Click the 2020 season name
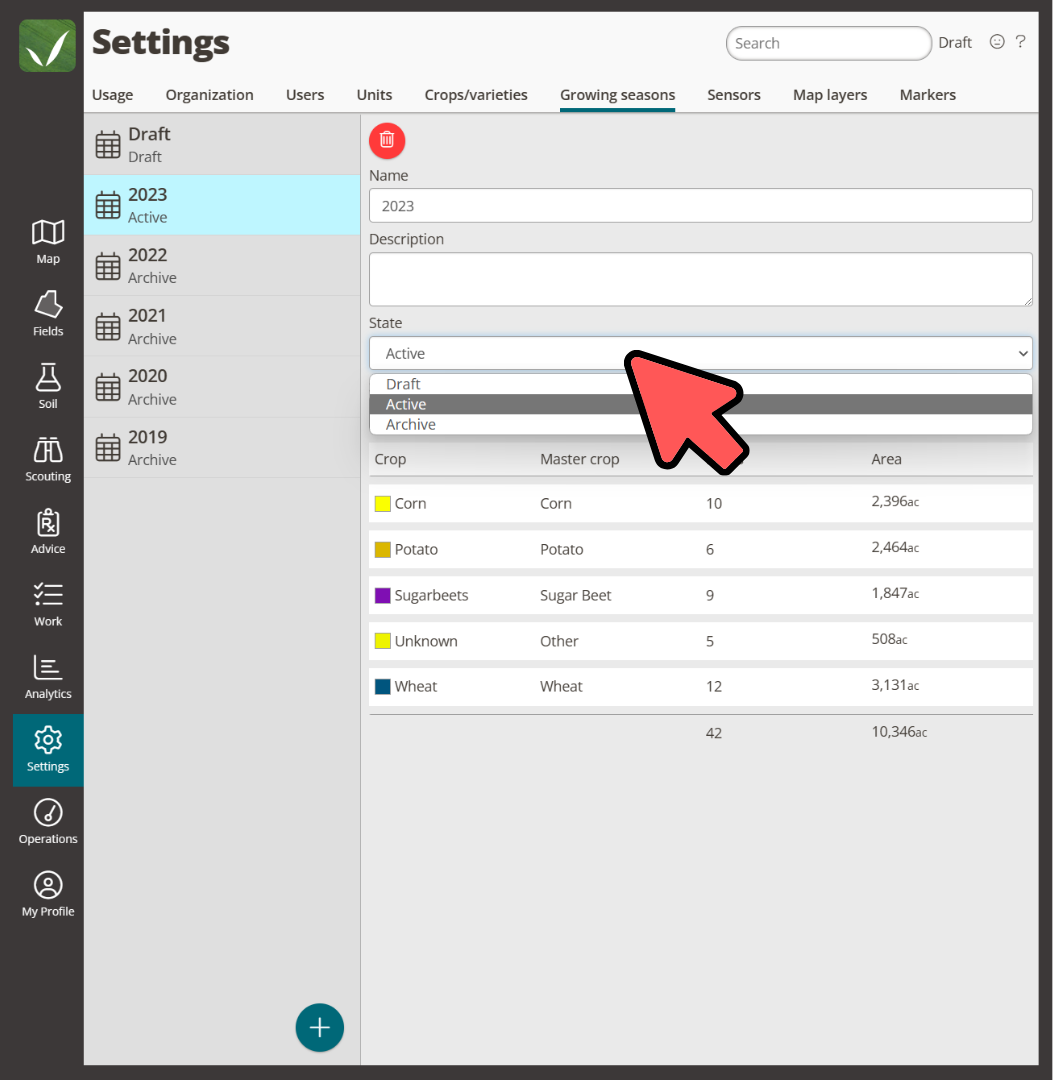 click(147, 376)
